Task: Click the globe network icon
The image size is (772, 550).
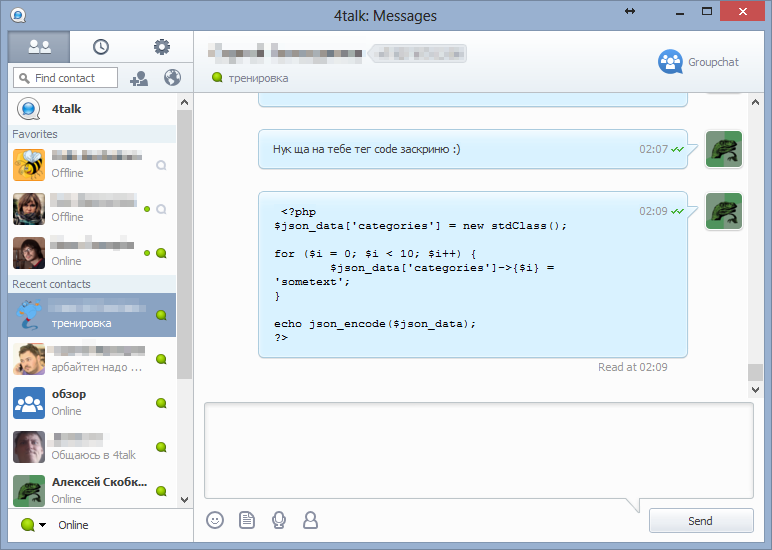Action: tap(172, 77)
